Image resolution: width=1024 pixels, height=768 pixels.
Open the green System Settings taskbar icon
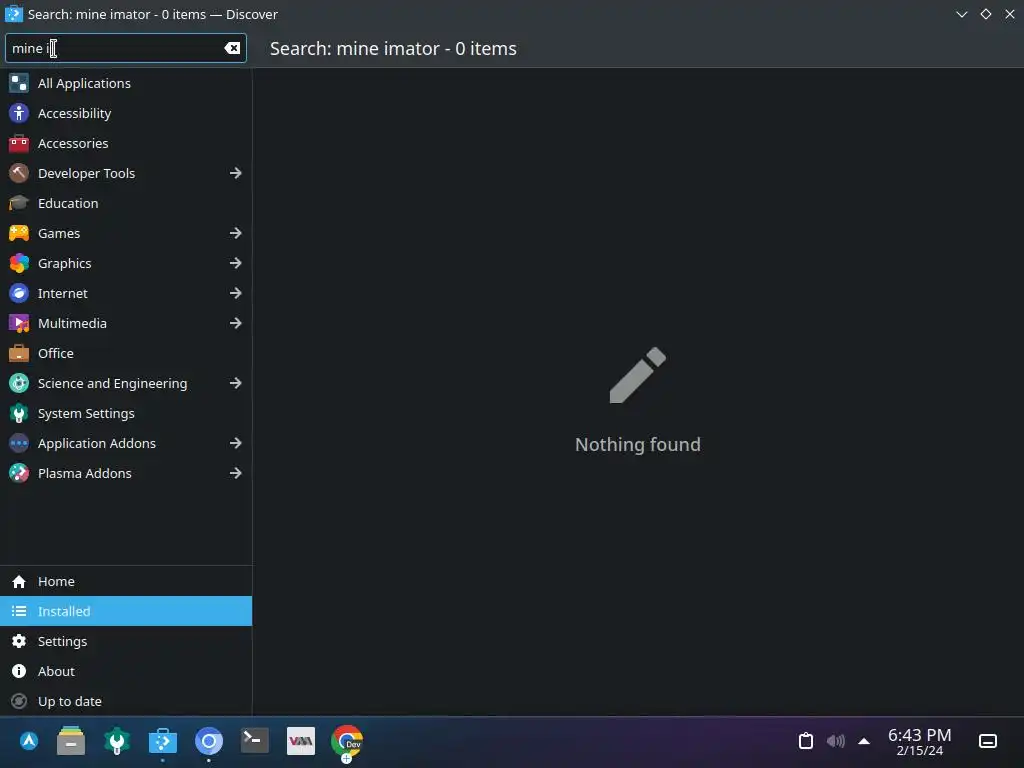[117, 741]
